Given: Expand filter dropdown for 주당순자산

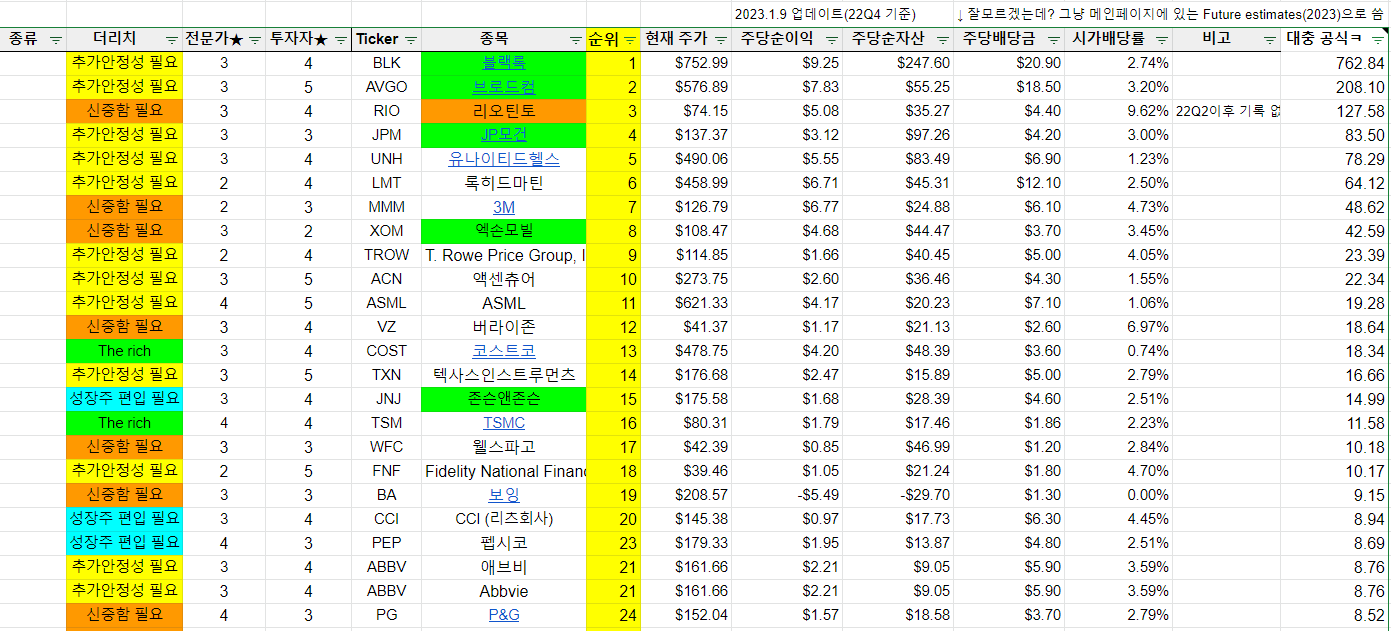Looking at the screenshot, I should click(941, 39).
